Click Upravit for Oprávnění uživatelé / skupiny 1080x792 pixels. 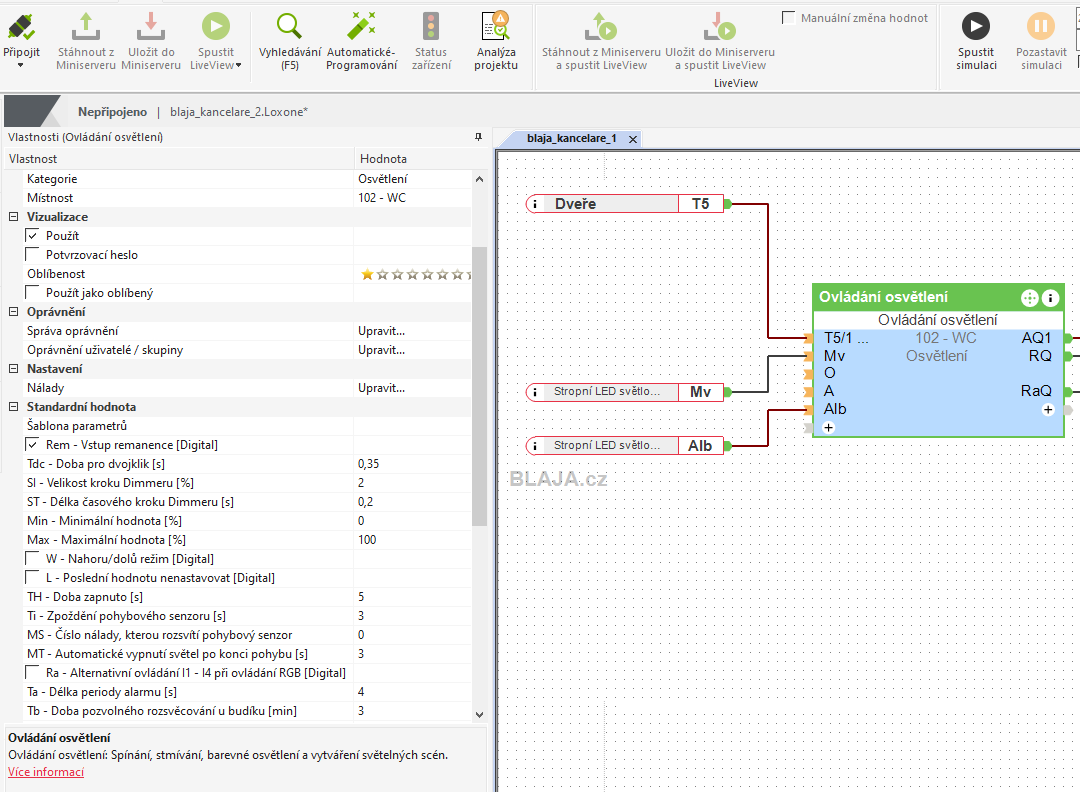coord(382,350)
